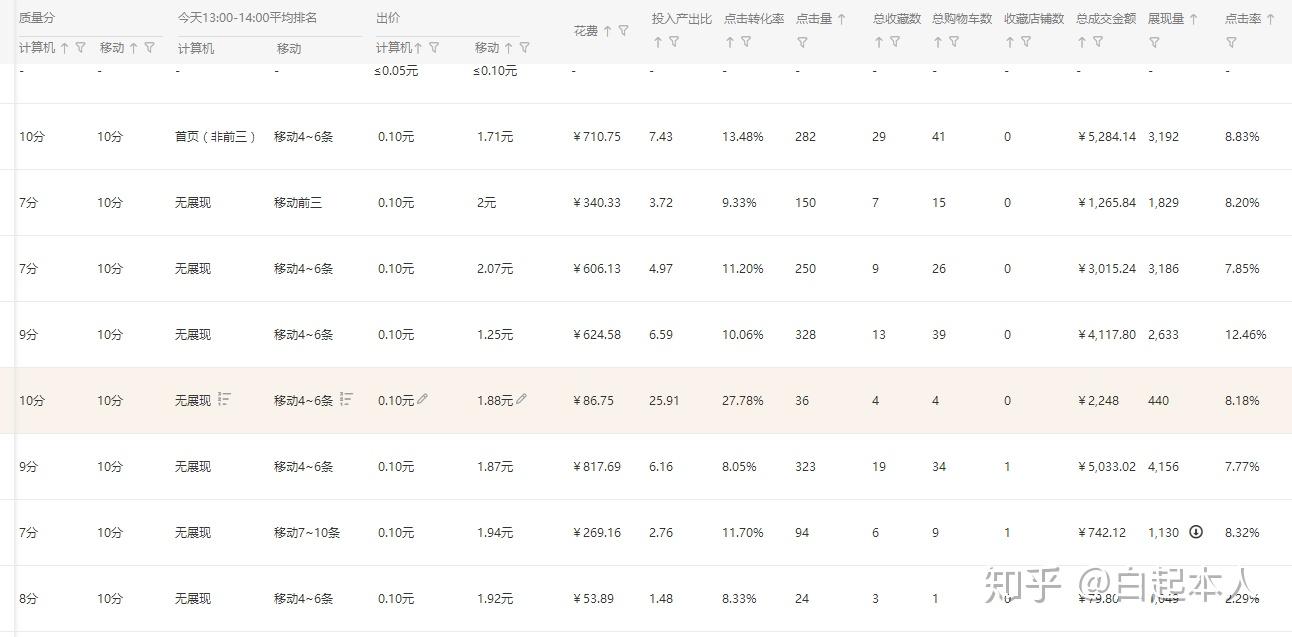Image resolution: width=1292 pixels, height=637 pixels.
Task: Filter the 质量分 移动 column
Action: (x=150, y=48)
